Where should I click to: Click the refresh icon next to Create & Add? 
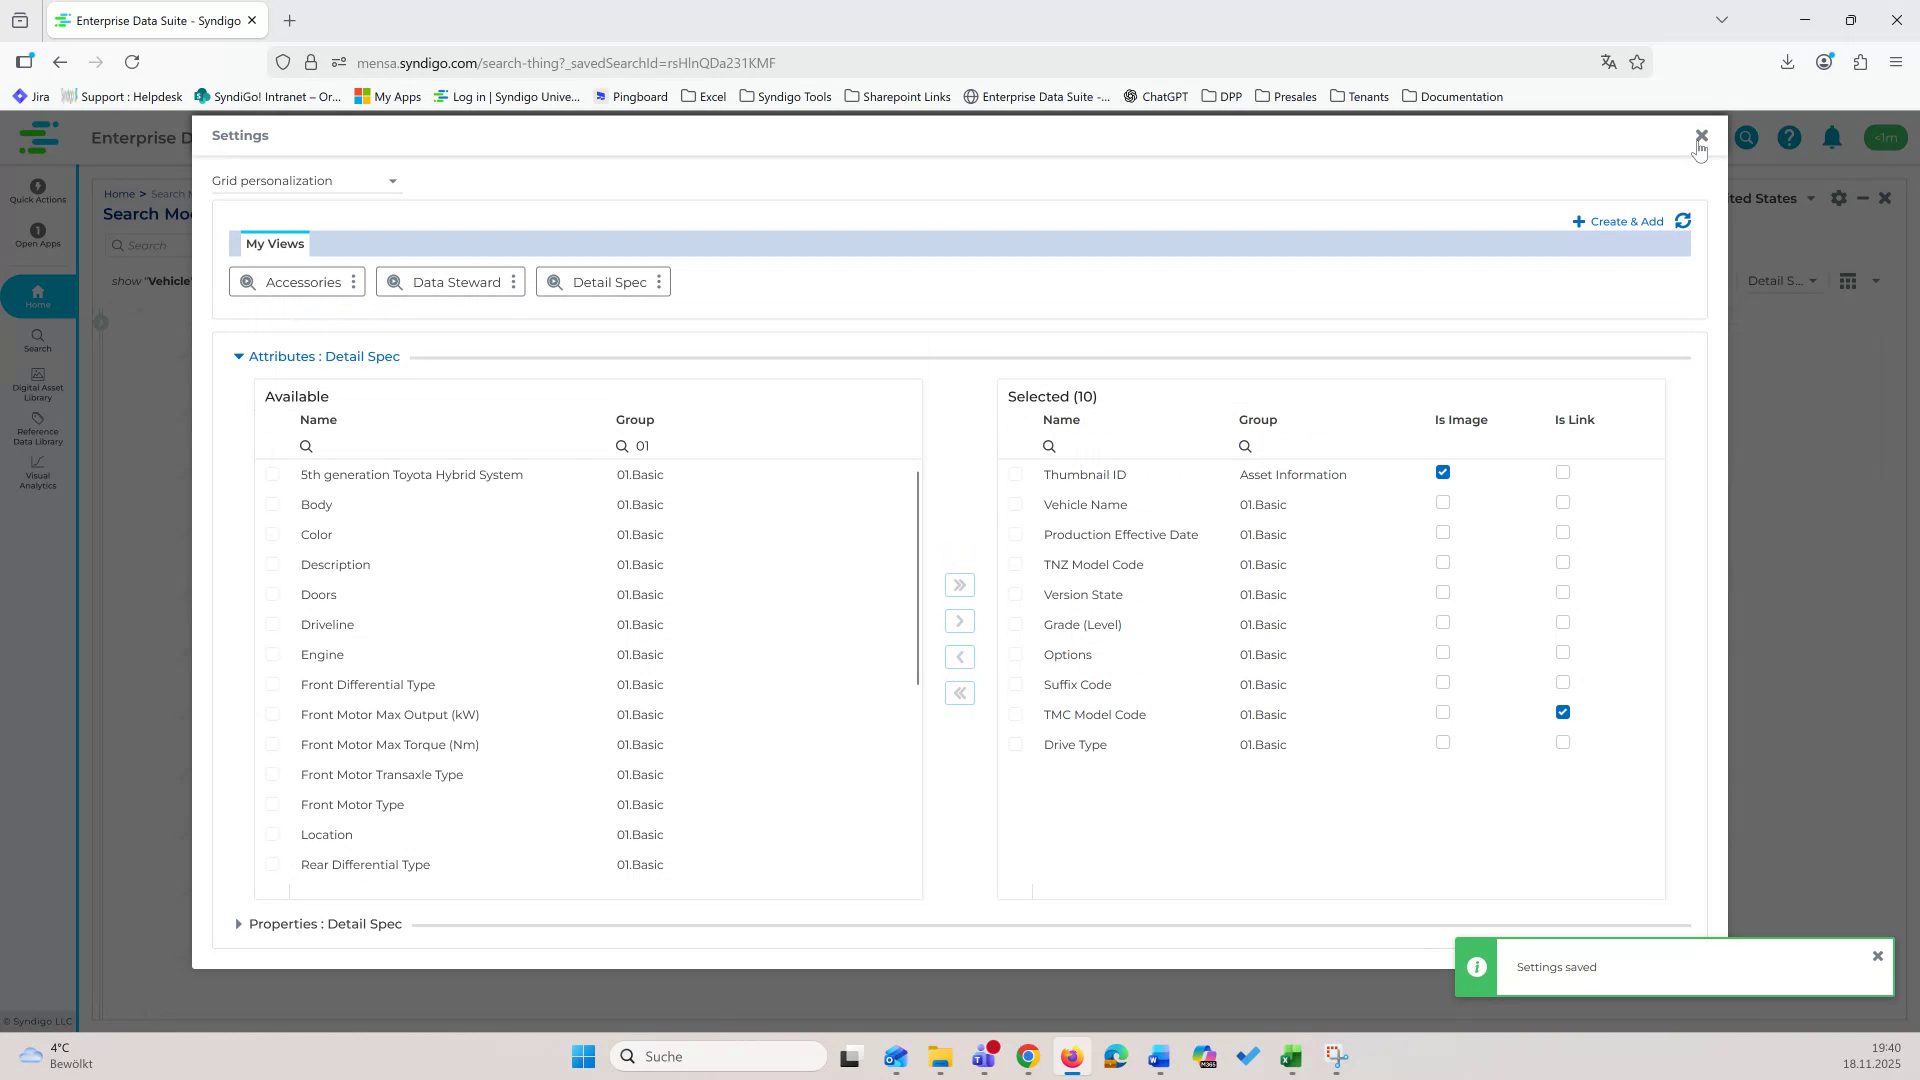pos(1683,221)
